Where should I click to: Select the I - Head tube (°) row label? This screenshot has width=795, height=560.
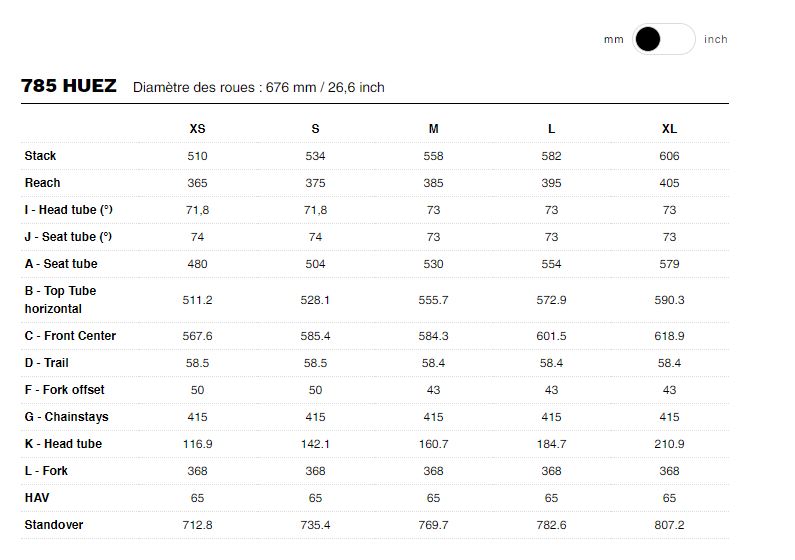[68, 209]
